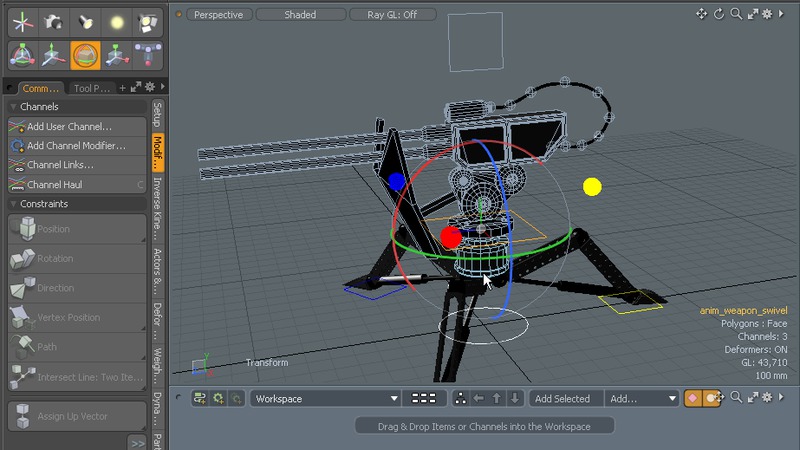Open the Actors &... vertical tab
Screen dimensions: 800x450
click(158, 271)
